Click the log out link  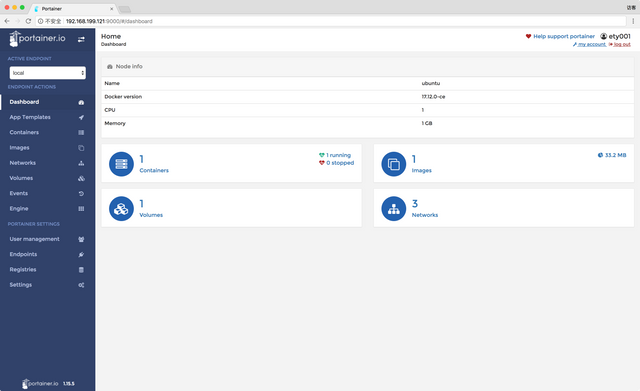pyautogui.click(x=622, y=44)
